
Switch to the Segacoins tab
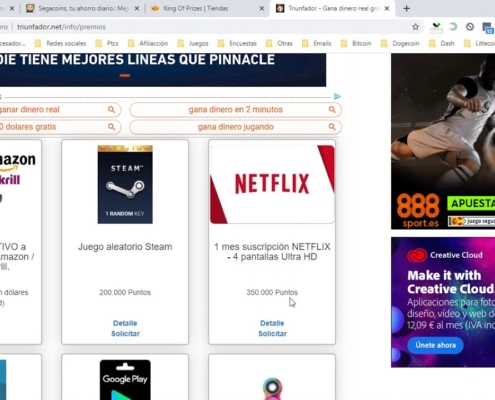tap(83, 9)
